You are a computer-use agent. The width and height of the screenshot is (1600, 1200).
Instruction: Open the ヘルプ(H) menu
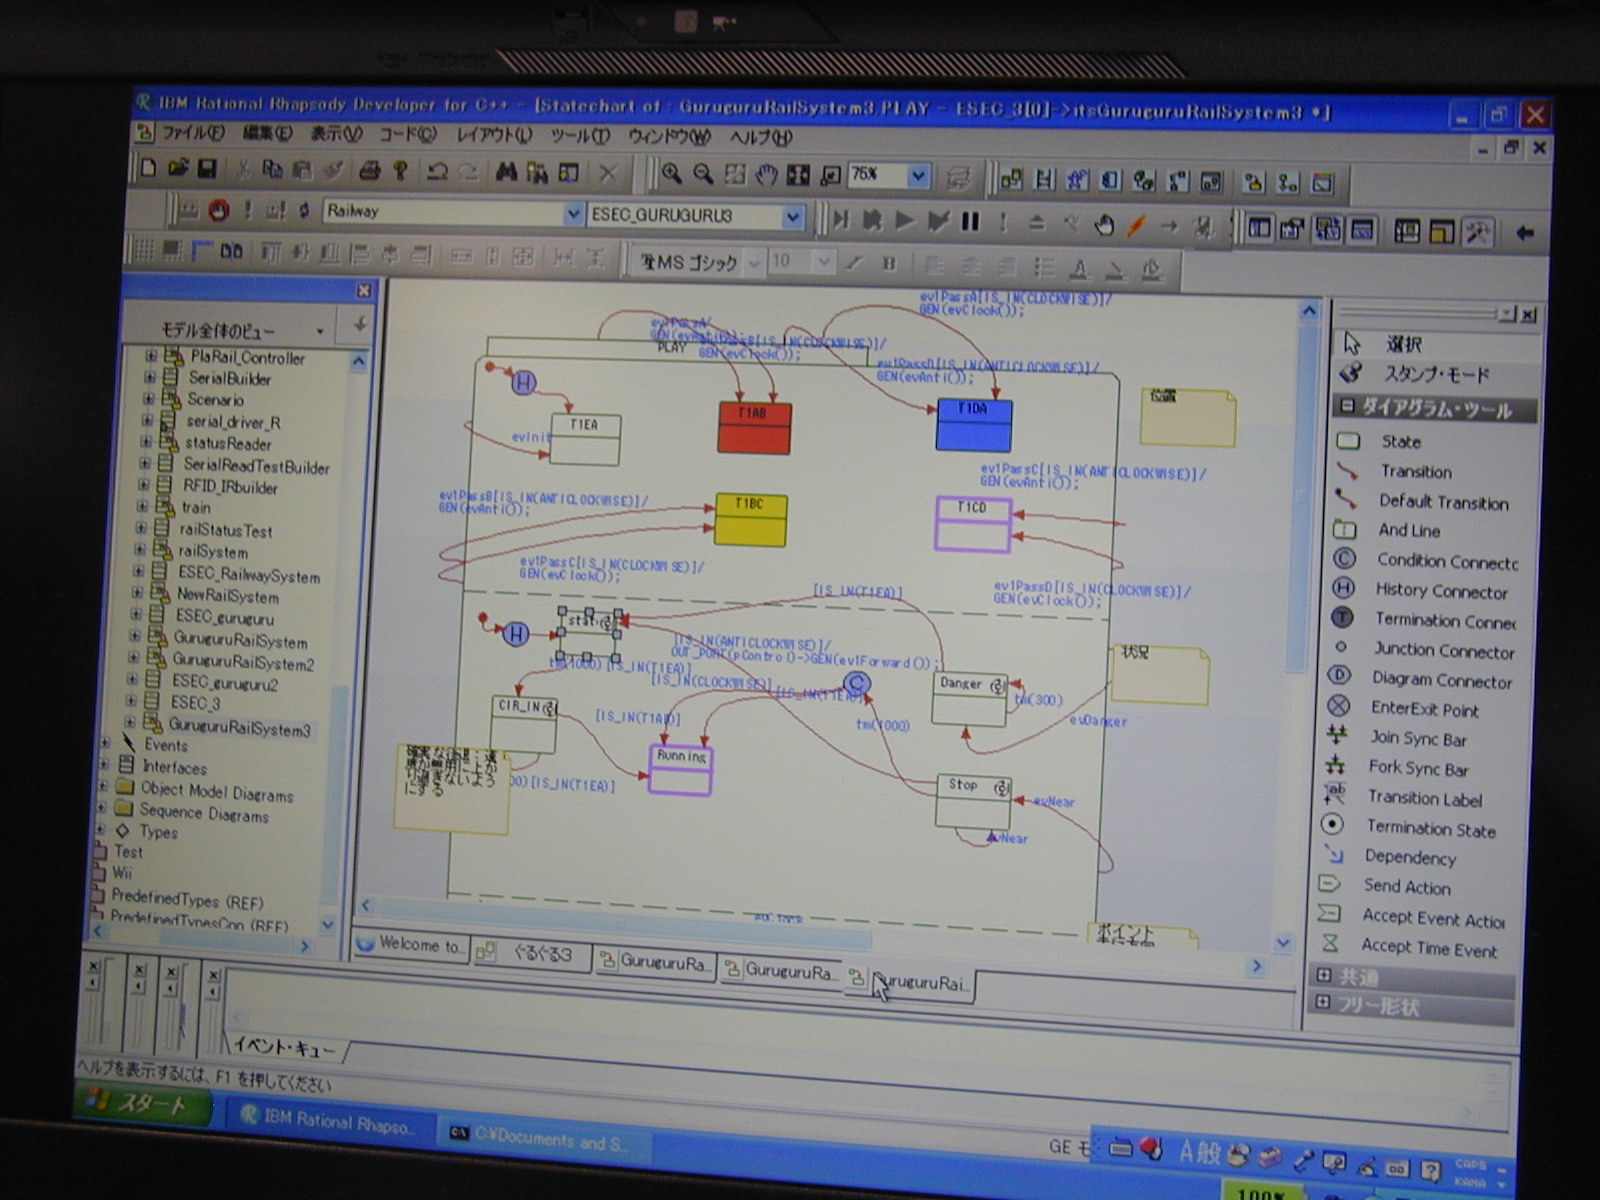(760, 138)
